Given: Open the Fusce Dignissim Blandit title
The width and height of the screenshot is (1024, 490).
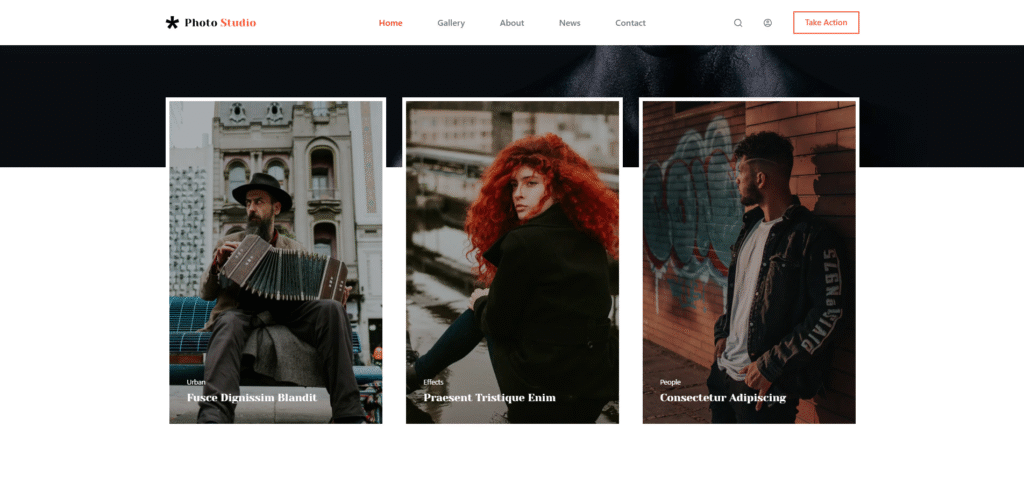Looking at the screenshot, I should (x=251, y=398).
